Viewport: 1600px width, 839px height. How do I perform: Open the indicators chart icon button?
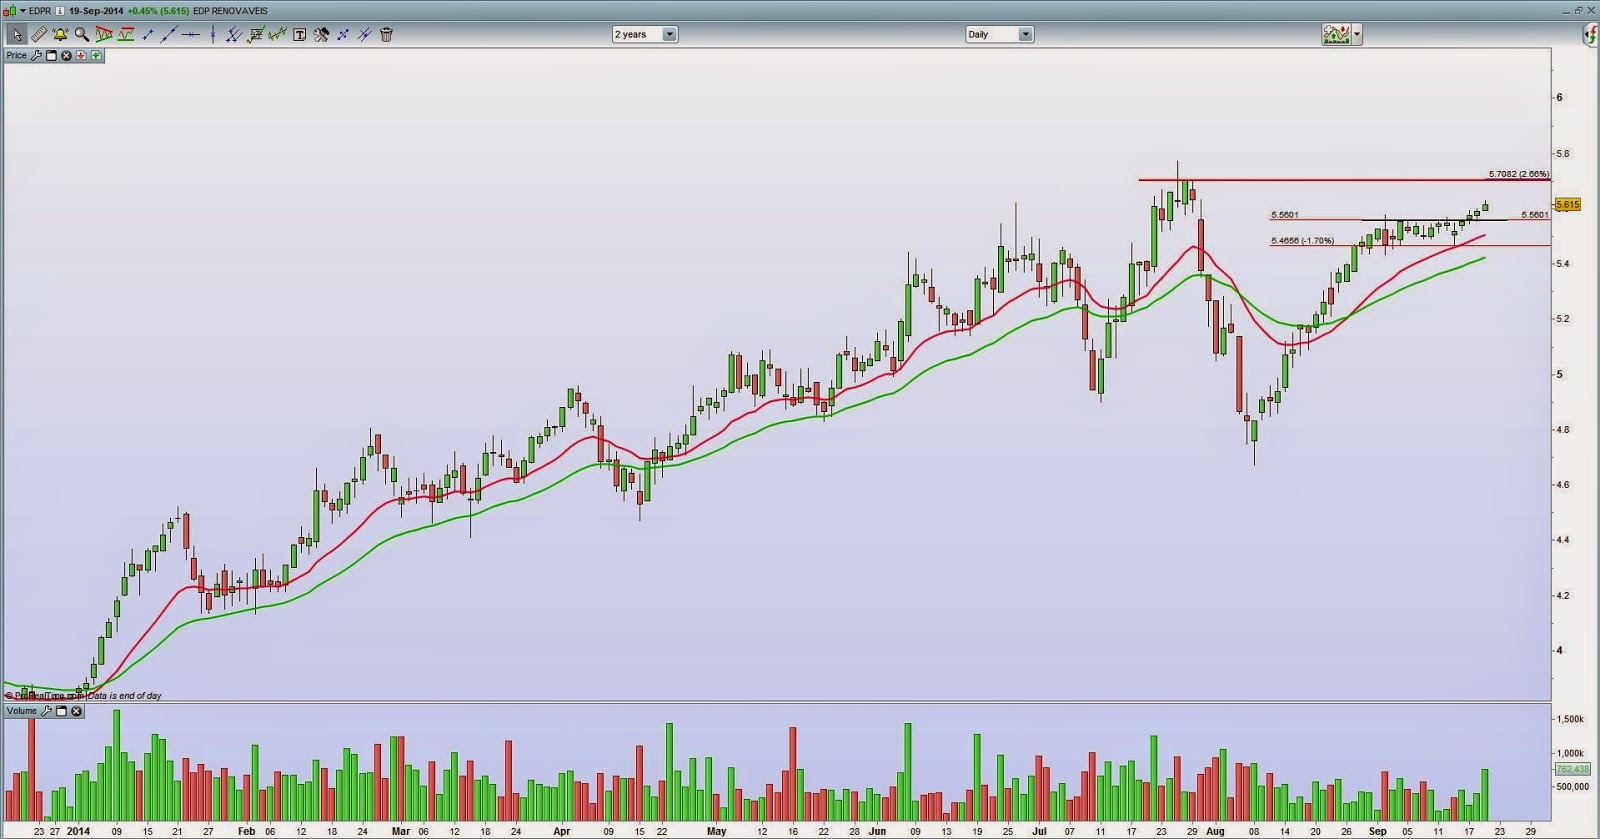(x=1336, y=34)
